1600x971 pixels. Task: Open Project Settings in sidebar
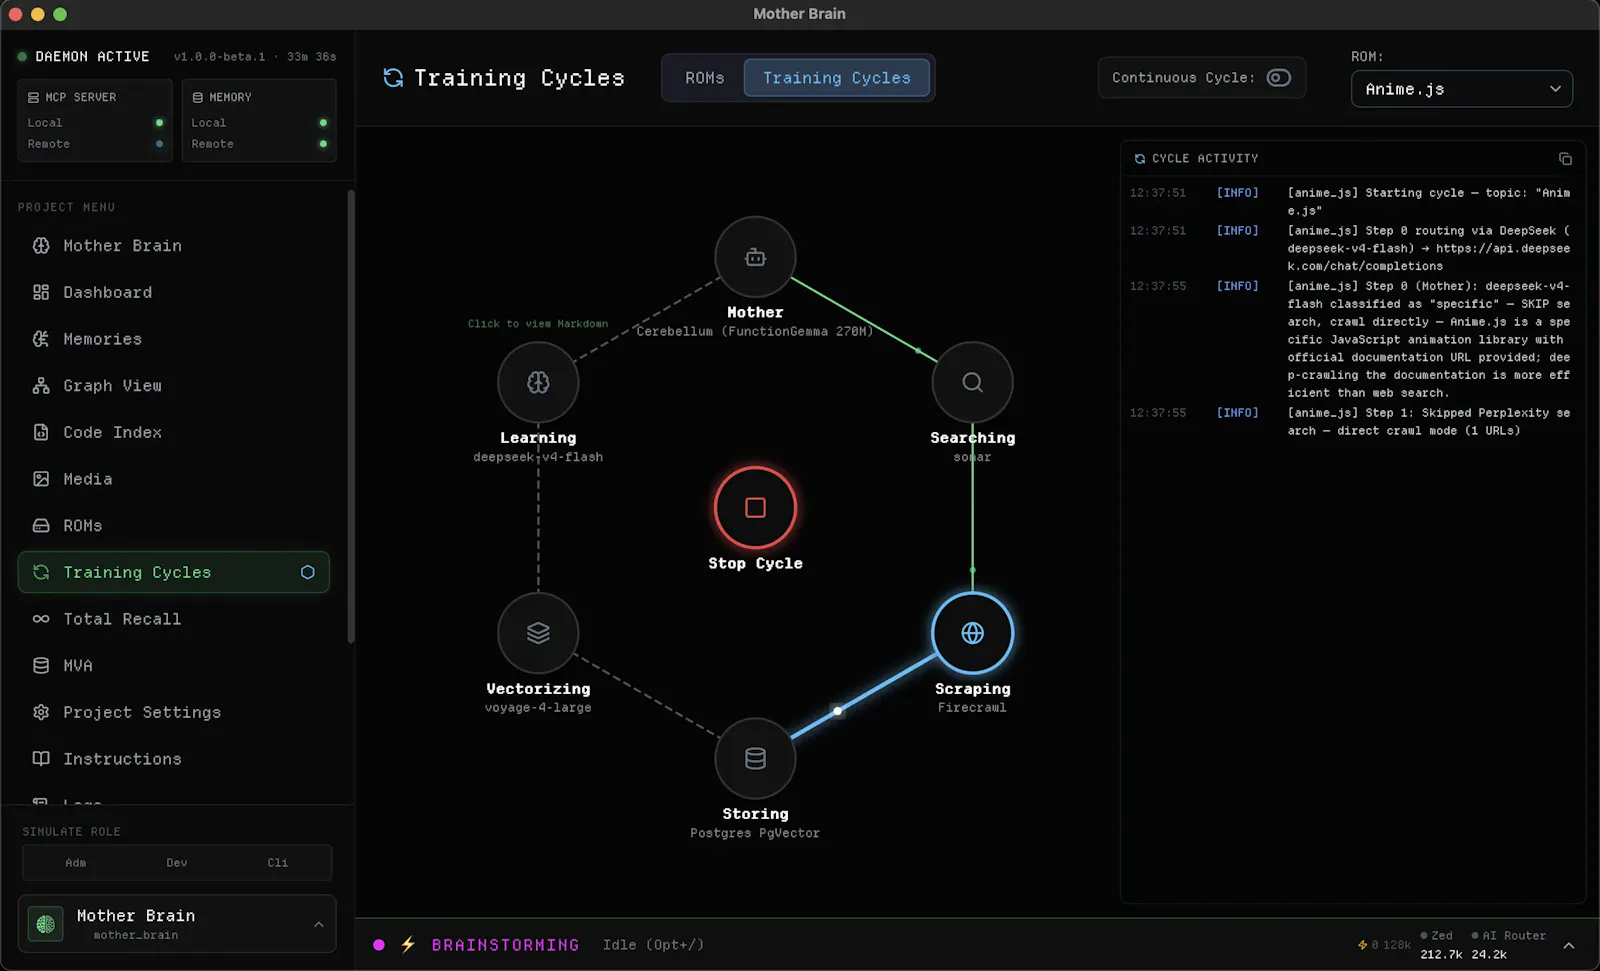point(174,712)
